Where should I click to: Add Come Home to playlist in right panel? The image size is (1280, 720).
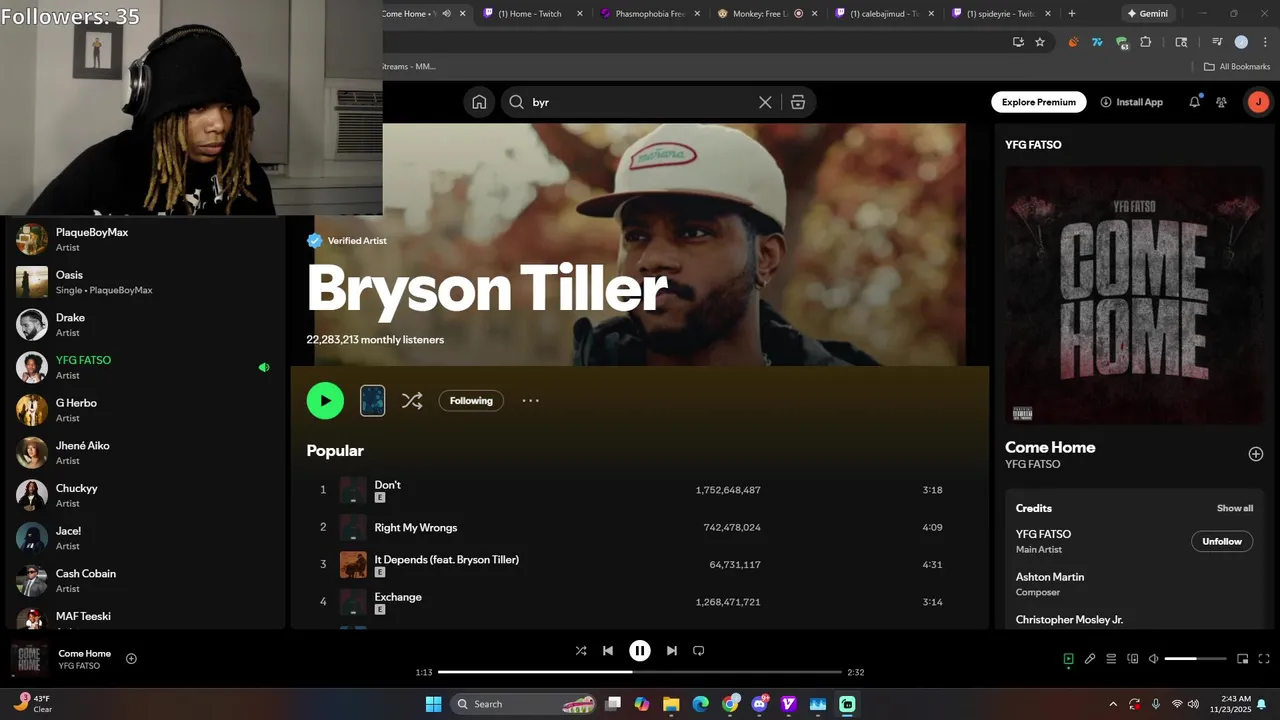tap(1256, 454)
